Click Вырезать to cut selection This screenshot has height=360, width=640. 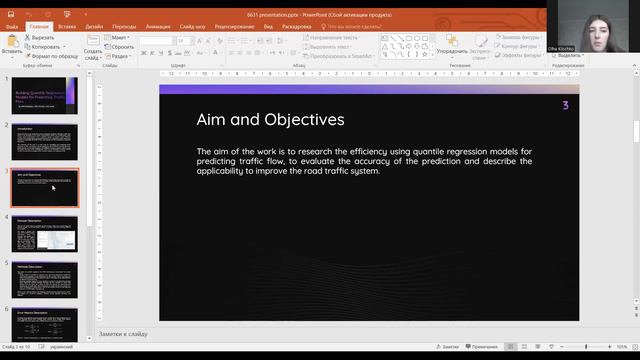(40, 38)
